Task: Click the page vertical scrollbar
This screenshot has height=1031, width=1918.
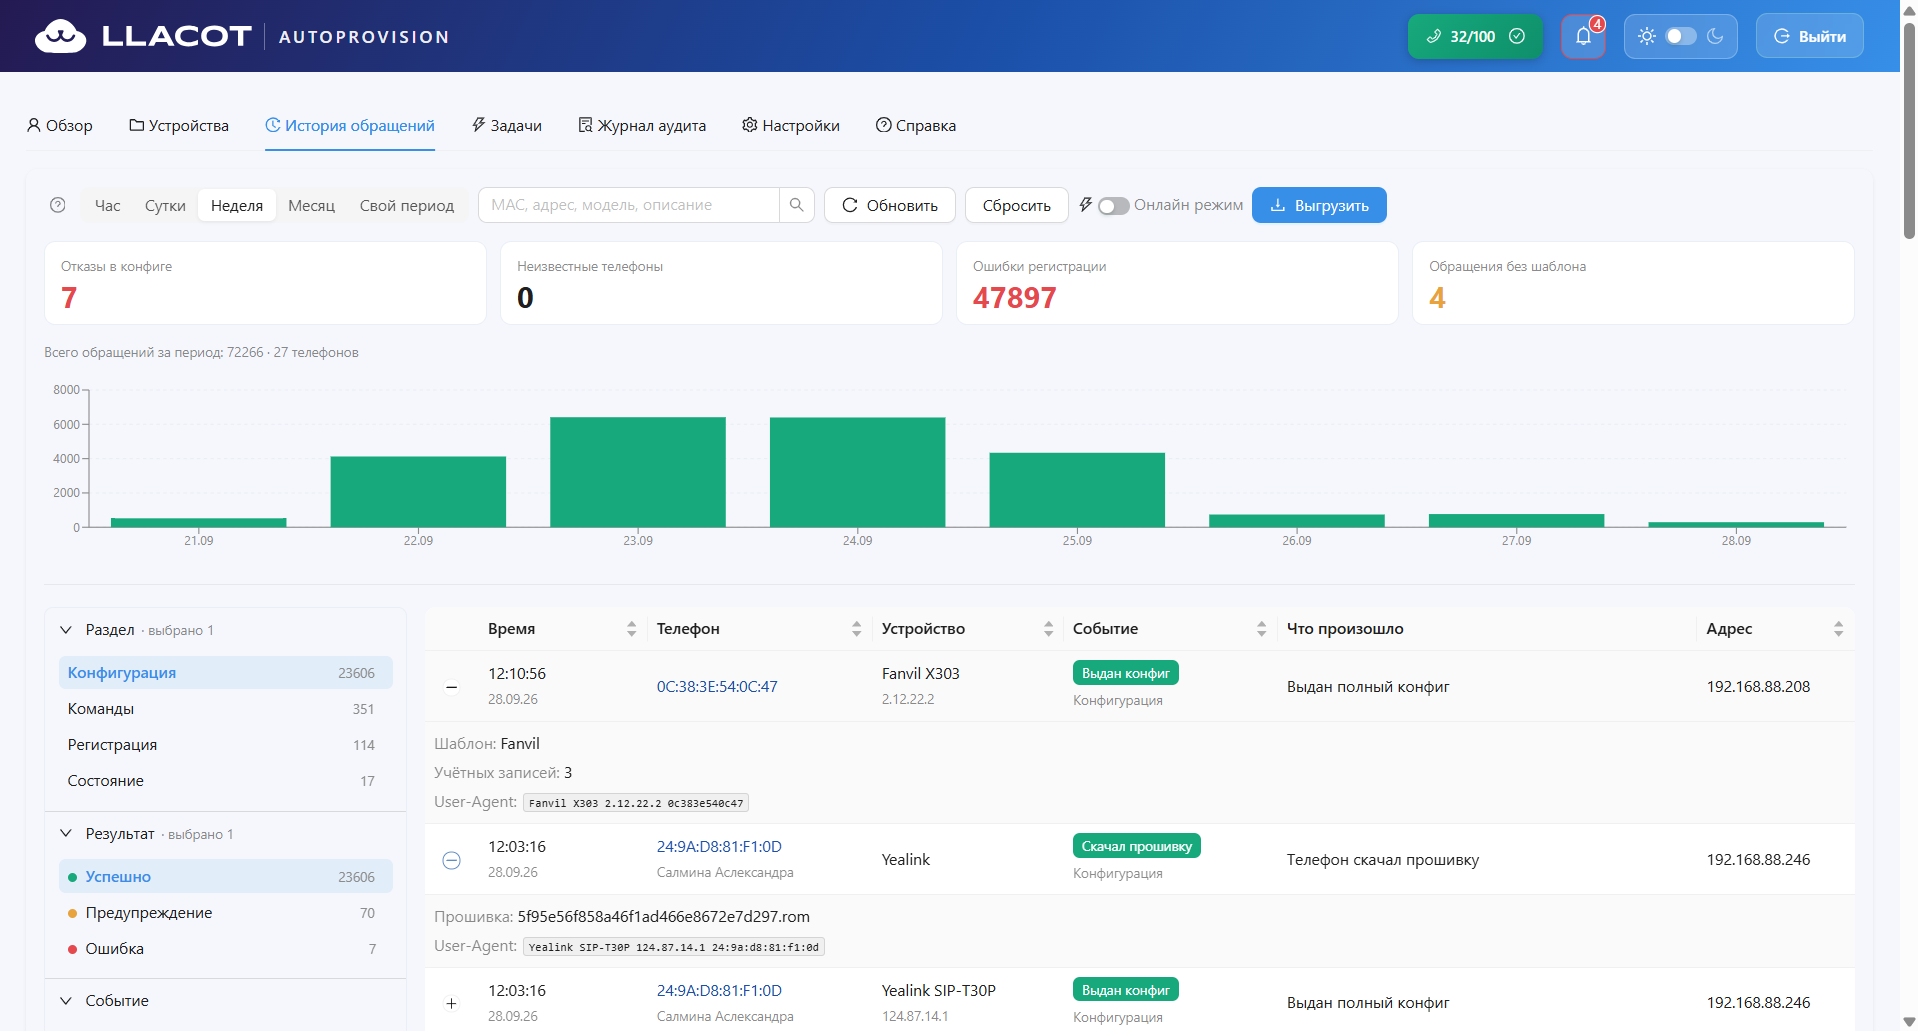Action: coord(1909,130)
